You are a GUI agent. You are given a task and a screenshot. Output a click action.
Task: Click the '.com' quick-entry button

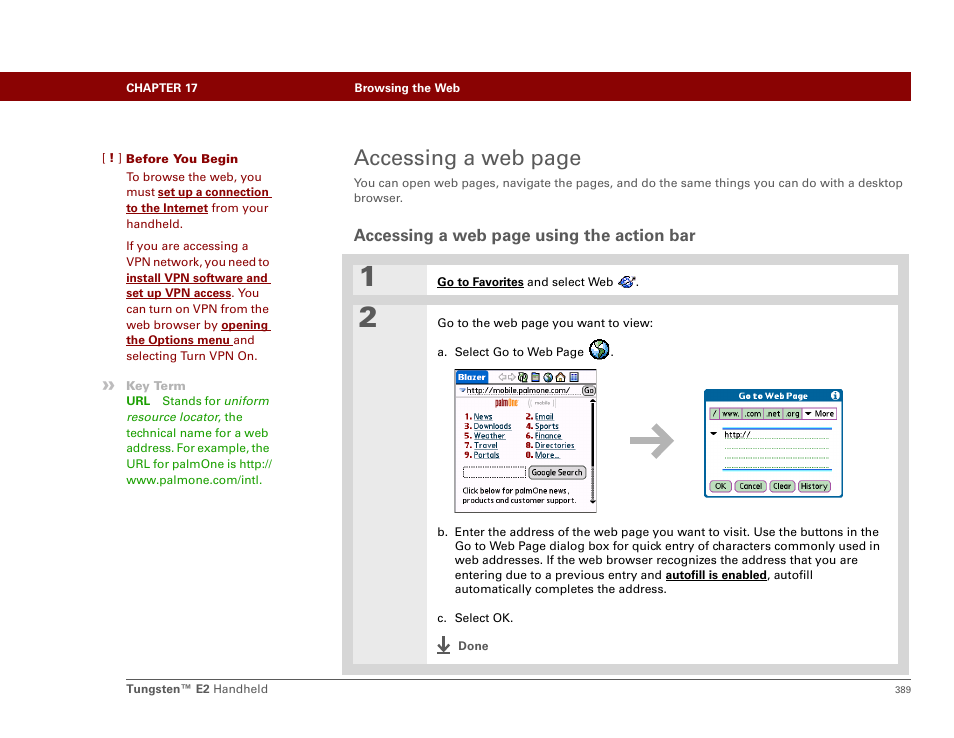coord(753,414)
